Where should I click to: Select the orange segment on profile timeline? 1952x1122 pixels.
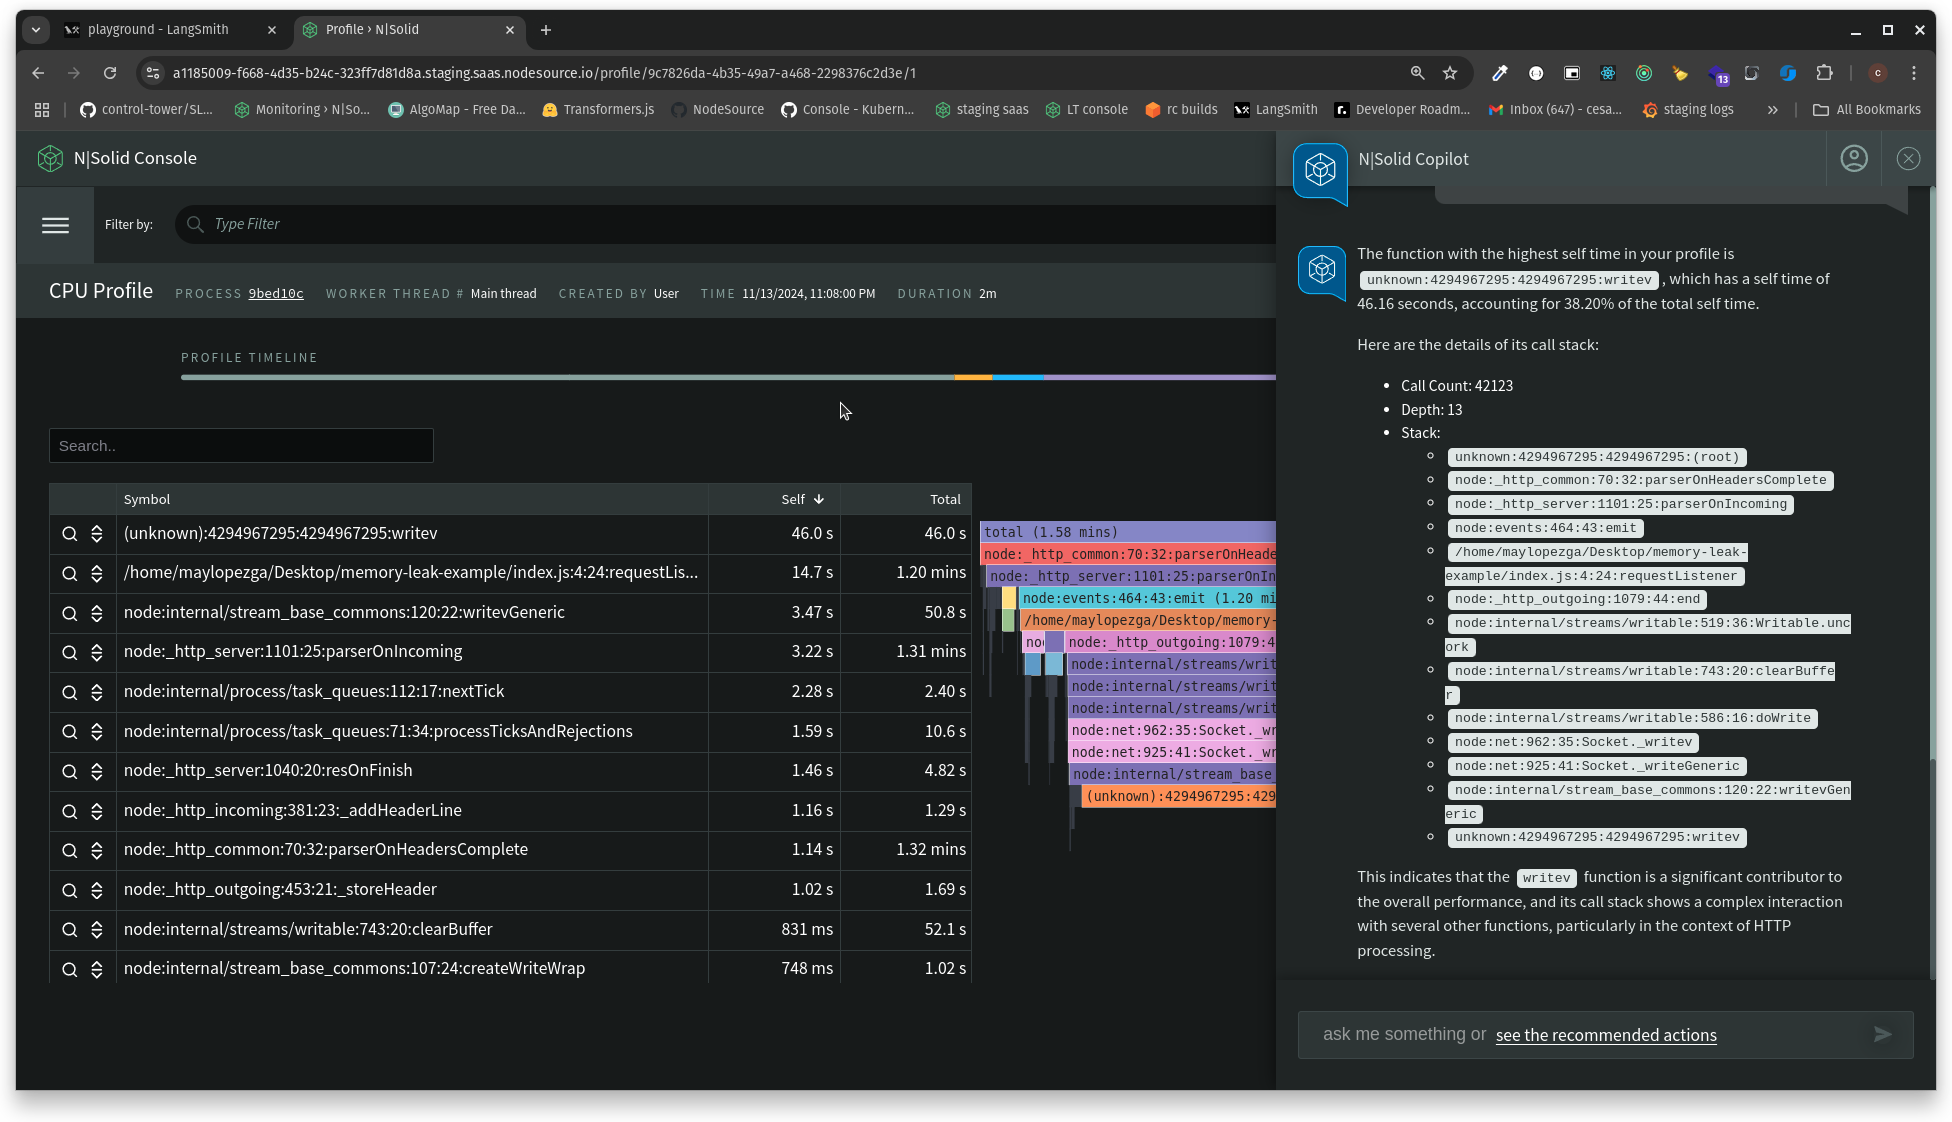click(x=973, y=378)
